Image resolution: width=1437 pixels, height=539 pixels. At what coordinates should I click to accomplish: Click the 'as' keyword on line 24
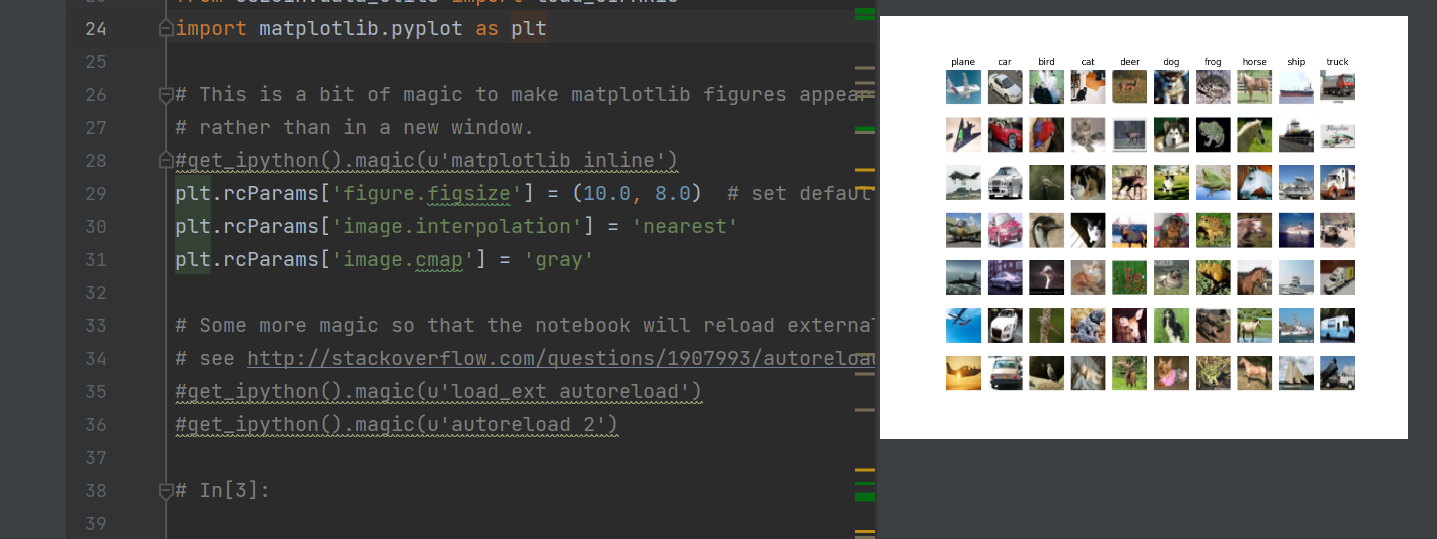[487, 29]
